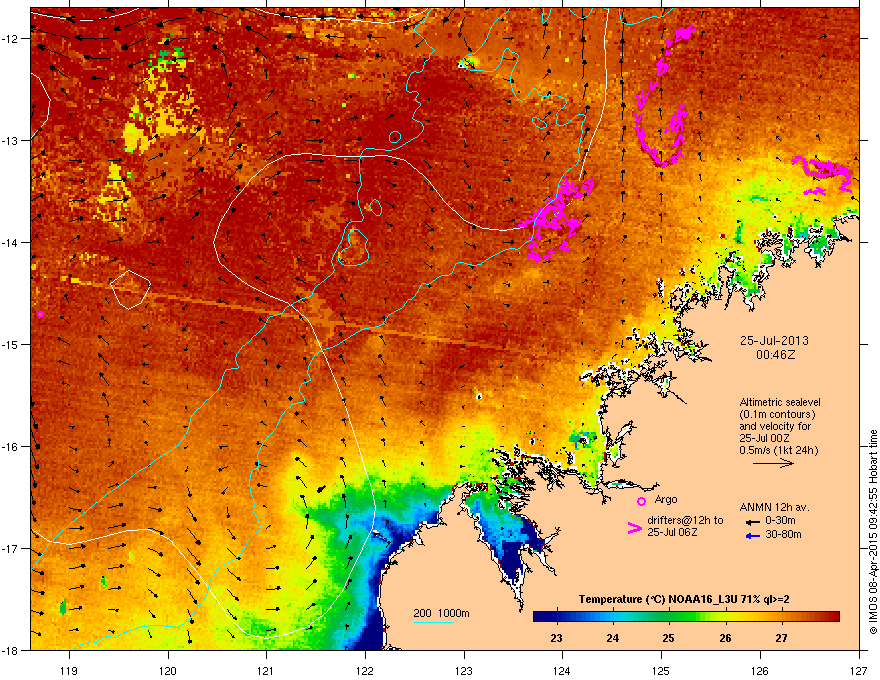
Task: Click the dark red end of temperature colorbar
Action: coord(833,616)
